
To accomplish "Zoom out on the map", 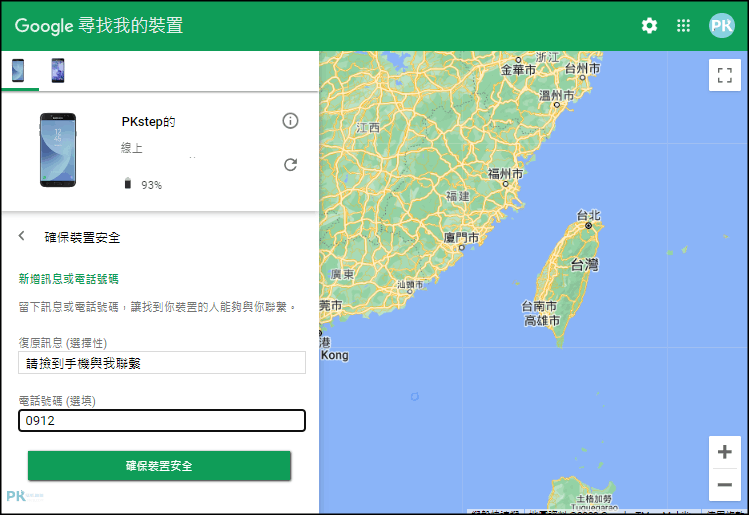I will click(x=725, y=484).
